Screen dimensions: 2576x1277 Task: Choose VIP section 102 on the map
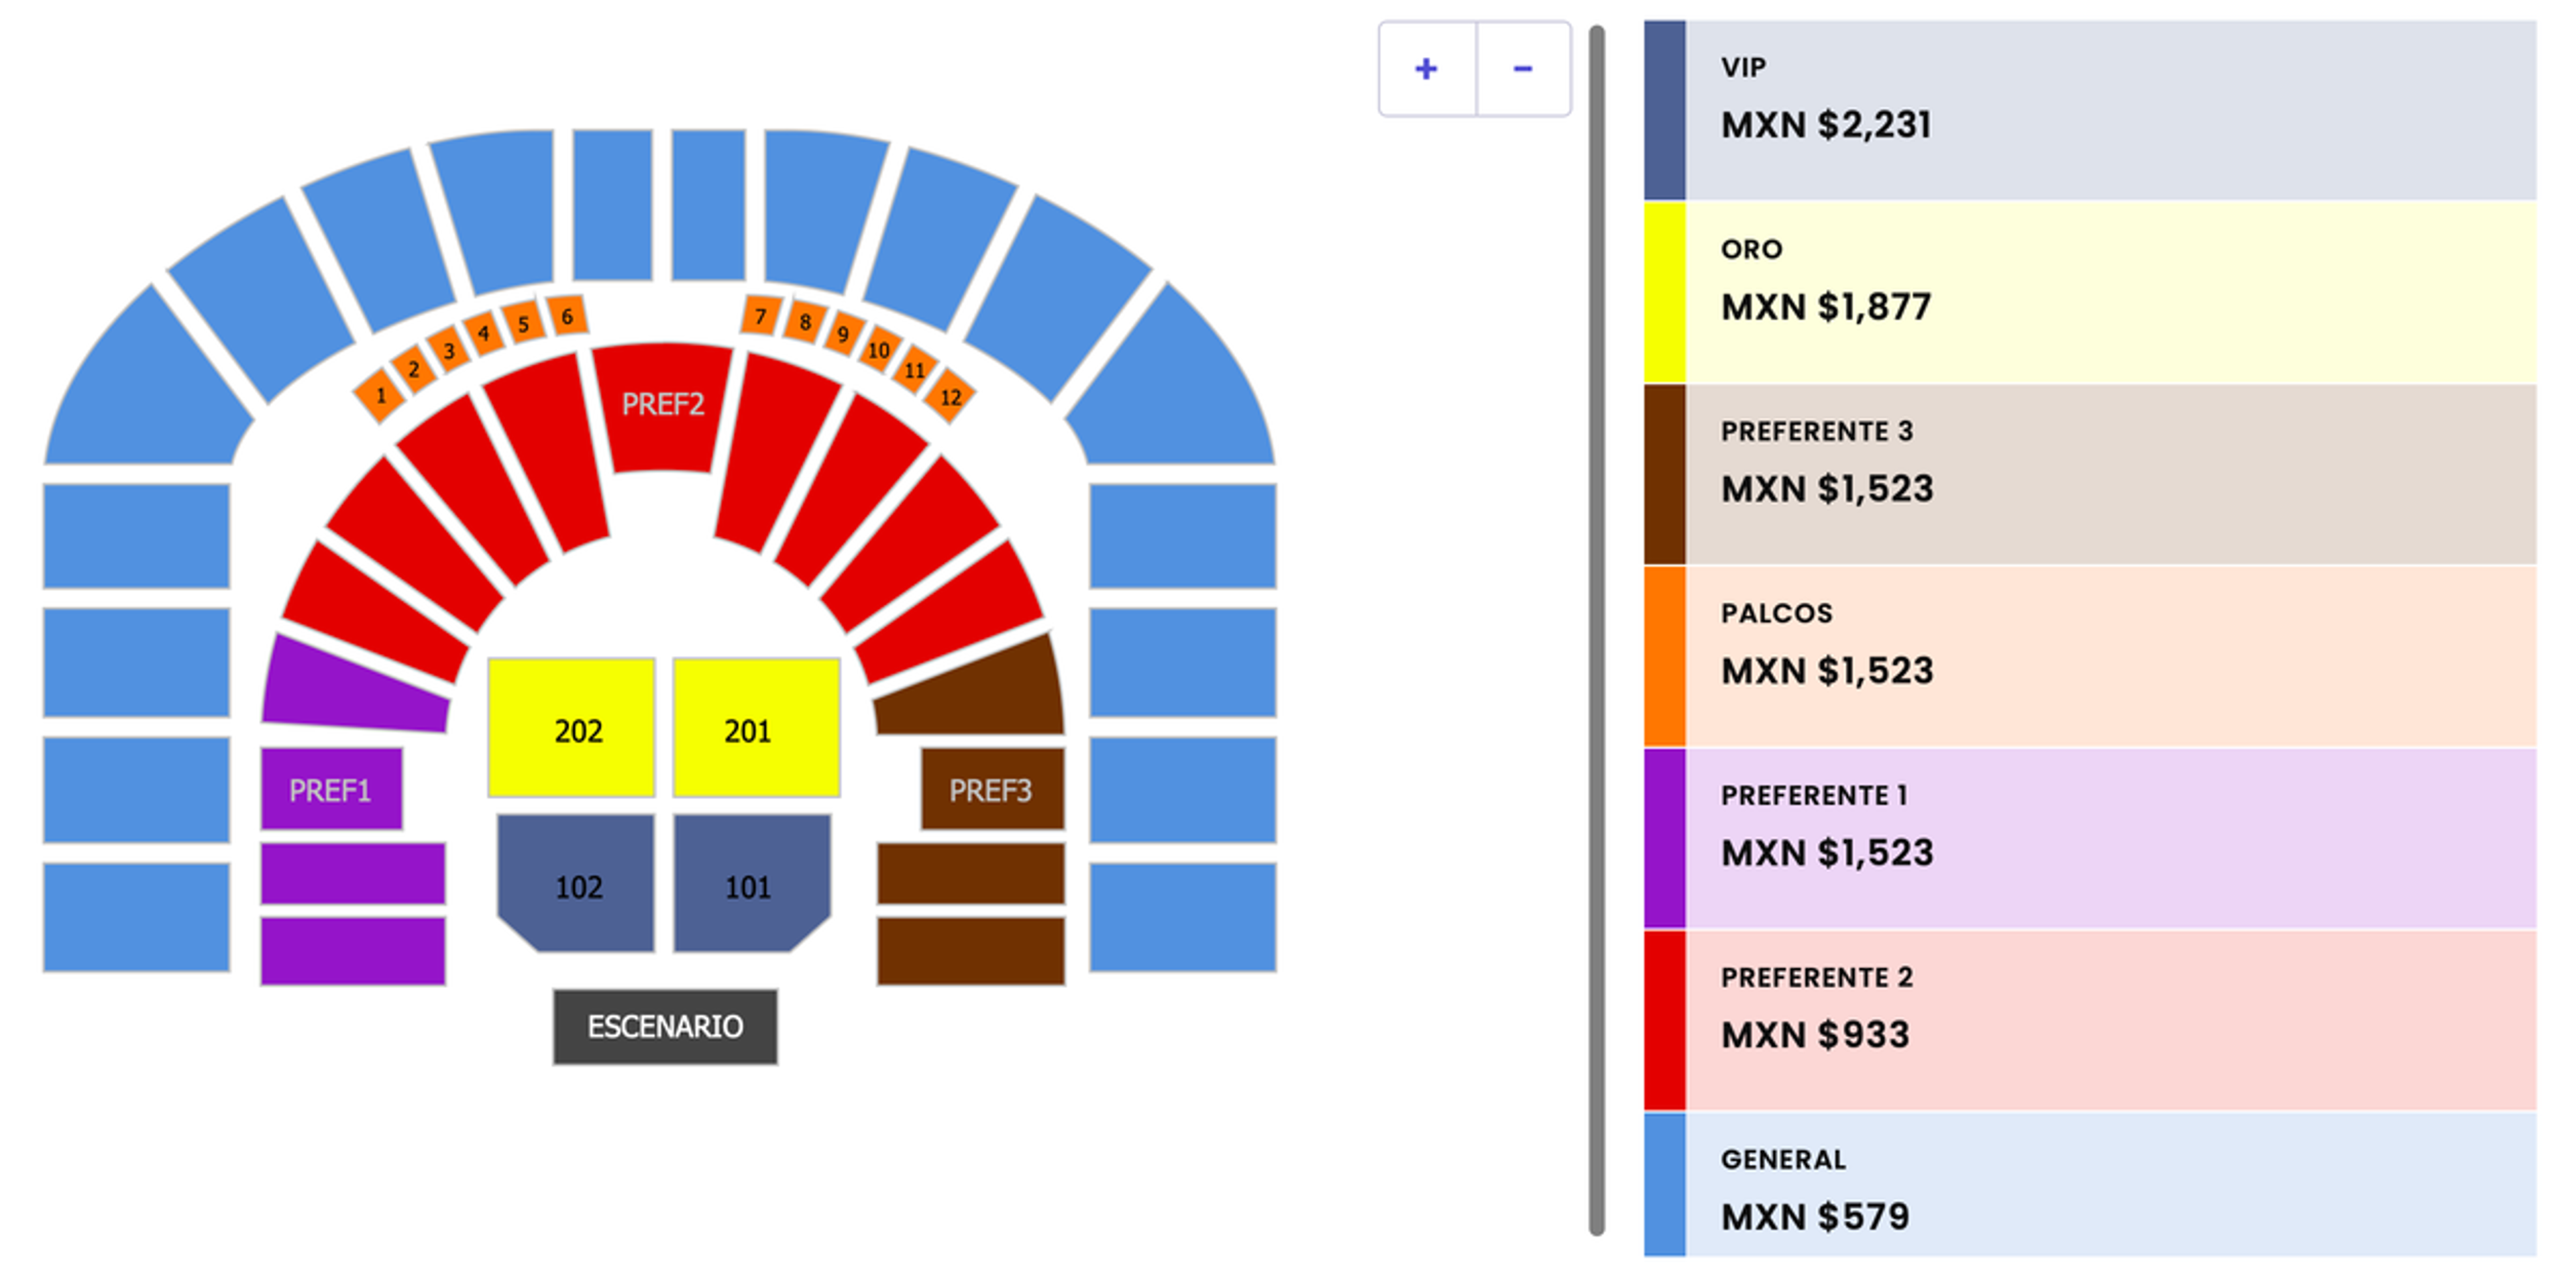point(577,883)
